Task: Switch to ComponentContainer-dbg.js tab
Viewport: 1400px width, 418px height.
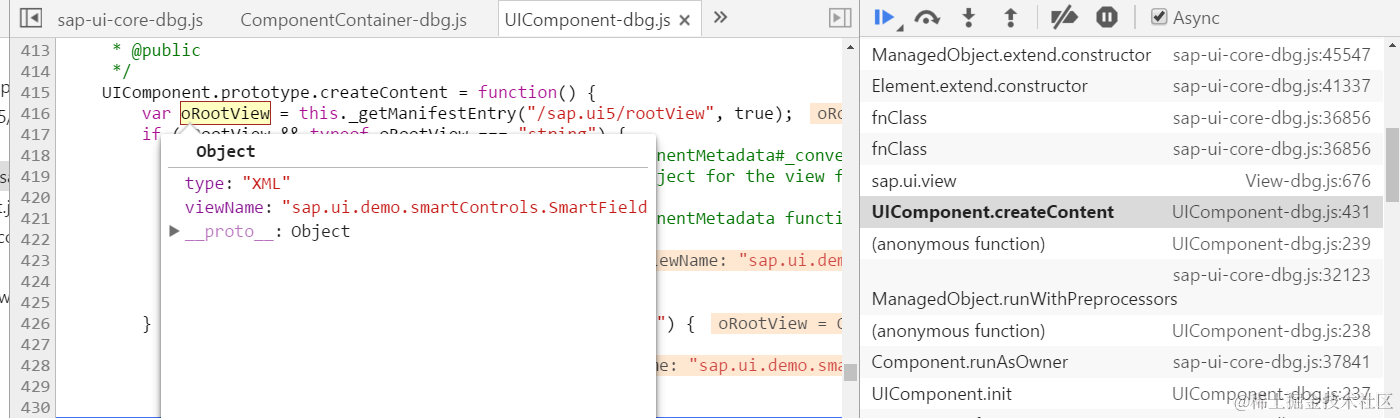Action: [x=354, y=19]
